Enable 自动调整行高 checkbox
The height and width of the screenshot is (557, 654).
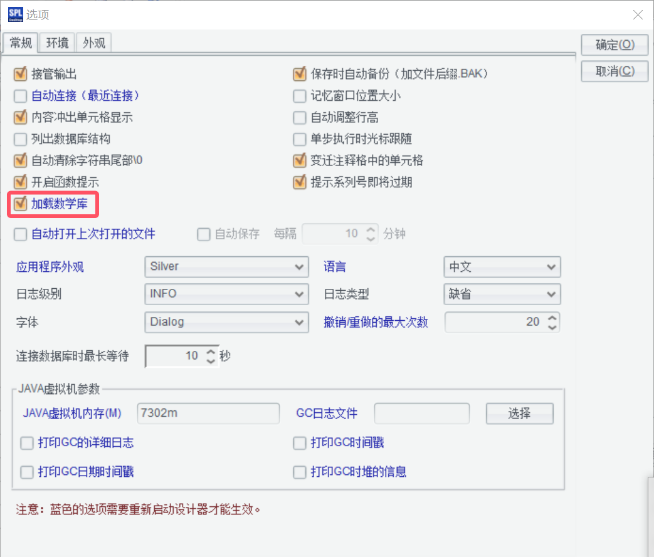point(299,117)
